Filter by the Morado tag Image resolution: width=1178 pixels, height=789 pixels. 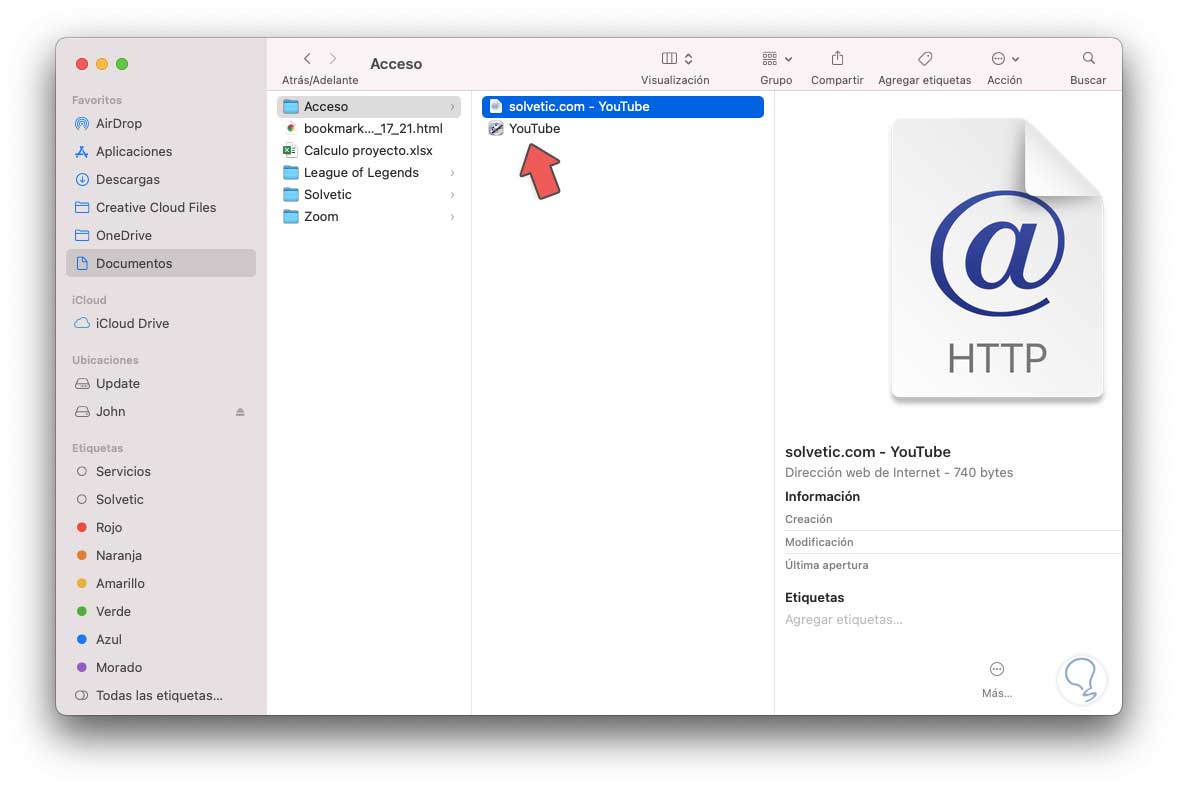161,667
